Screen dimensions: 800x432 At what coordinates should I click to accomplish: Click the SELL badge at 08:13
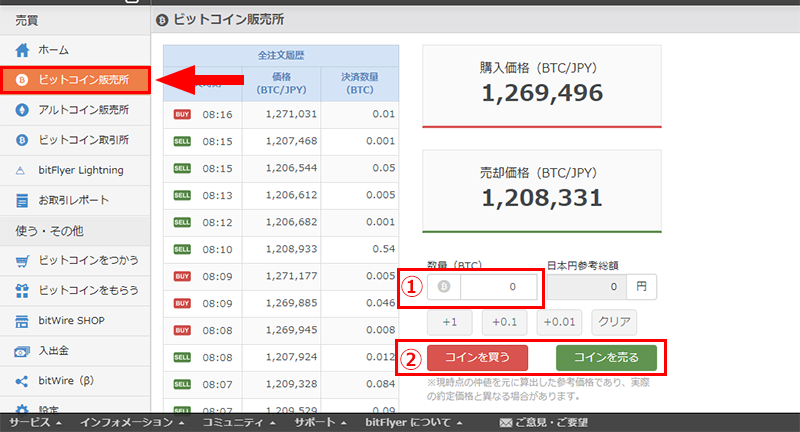[182, 195]
